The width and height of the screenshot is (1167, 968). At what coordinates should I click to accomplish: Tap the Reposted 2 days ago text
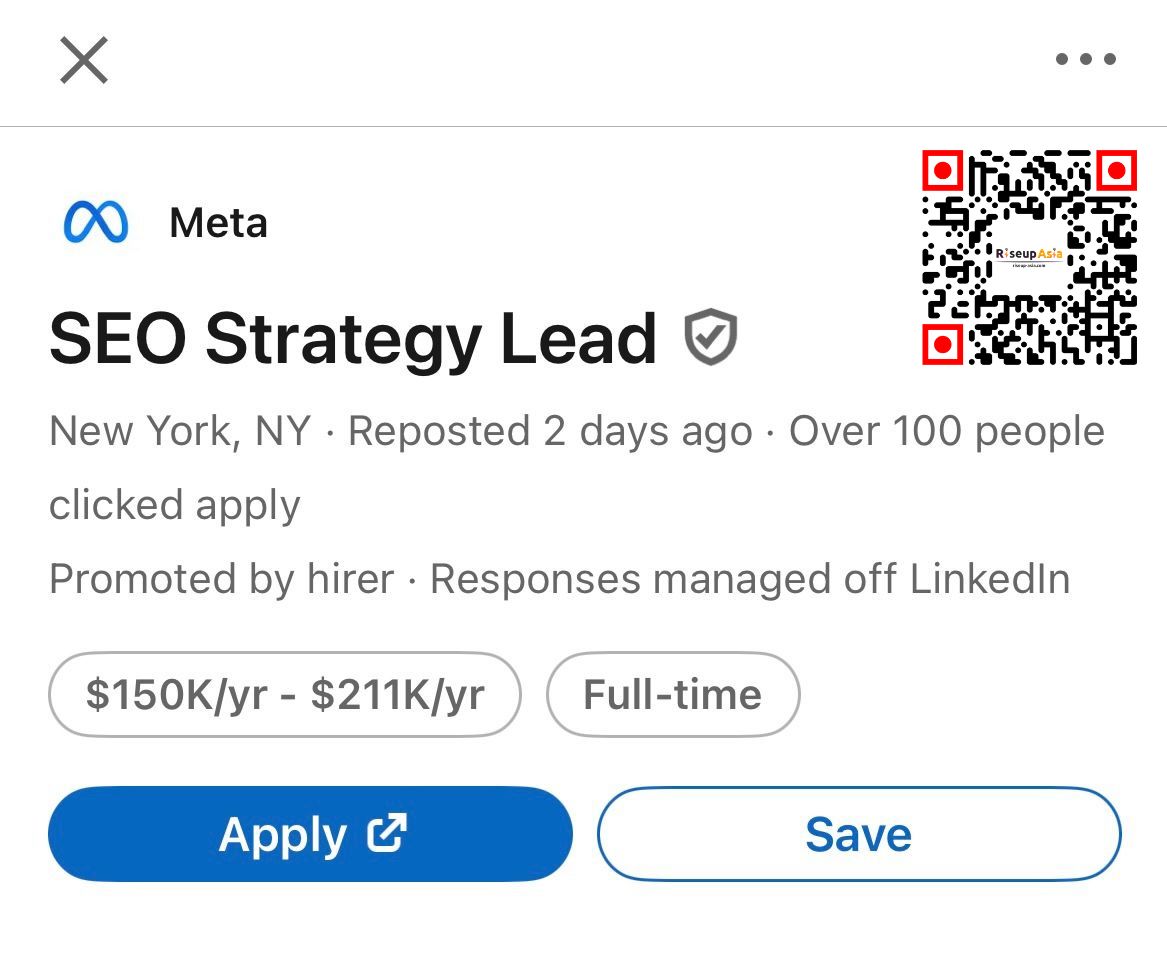click(550, 432)
